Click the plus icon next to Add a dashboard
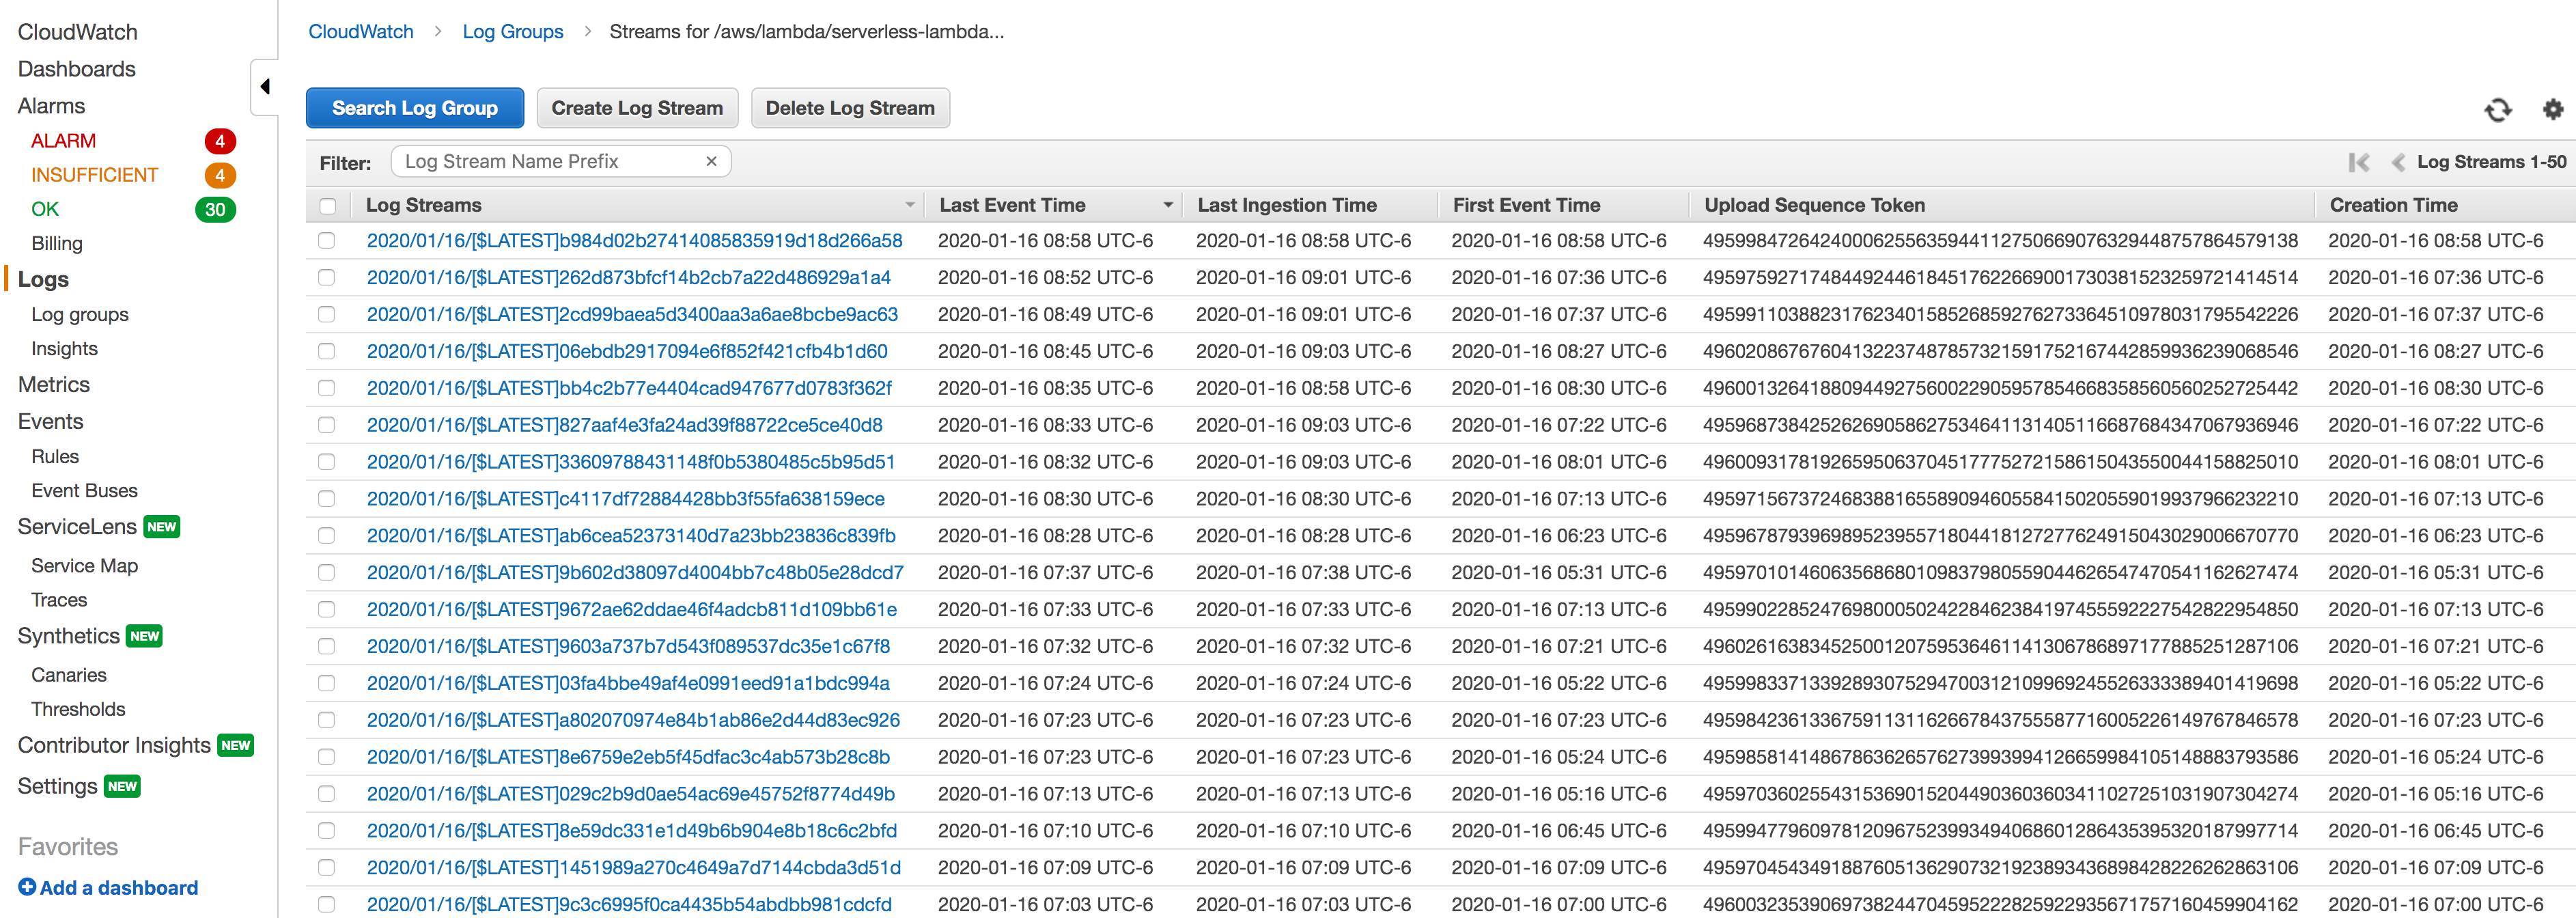The image size is (2576, 918). (27, 887)
